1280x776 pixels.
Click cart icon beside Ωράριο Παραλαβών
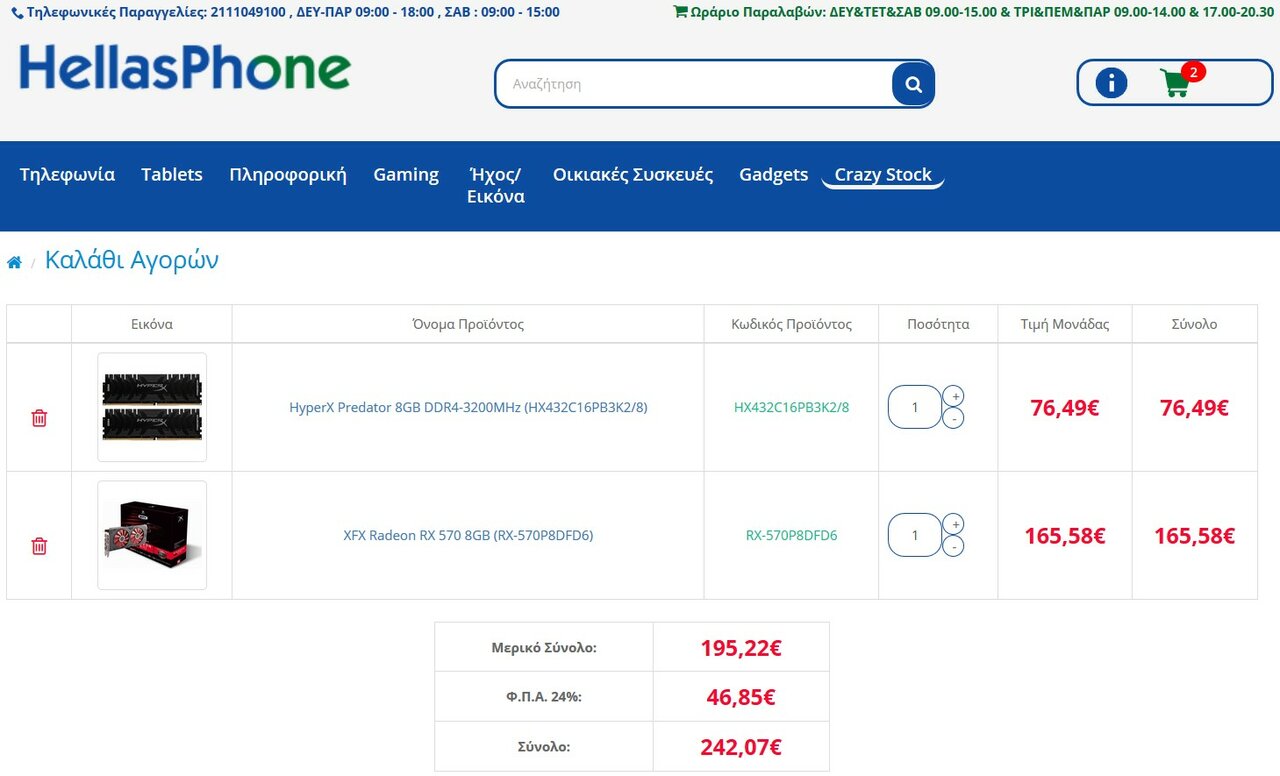[680, 12]
